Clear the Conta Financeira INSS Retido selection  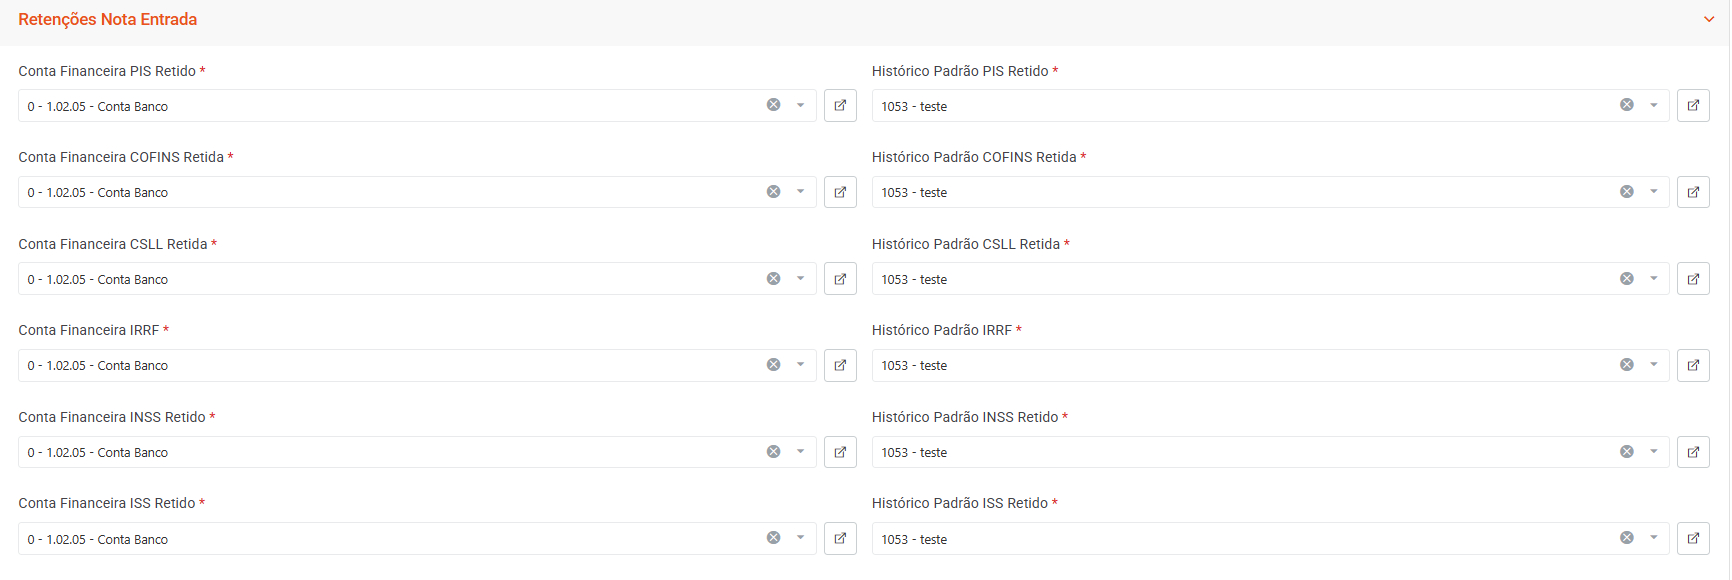pos(773,452)
